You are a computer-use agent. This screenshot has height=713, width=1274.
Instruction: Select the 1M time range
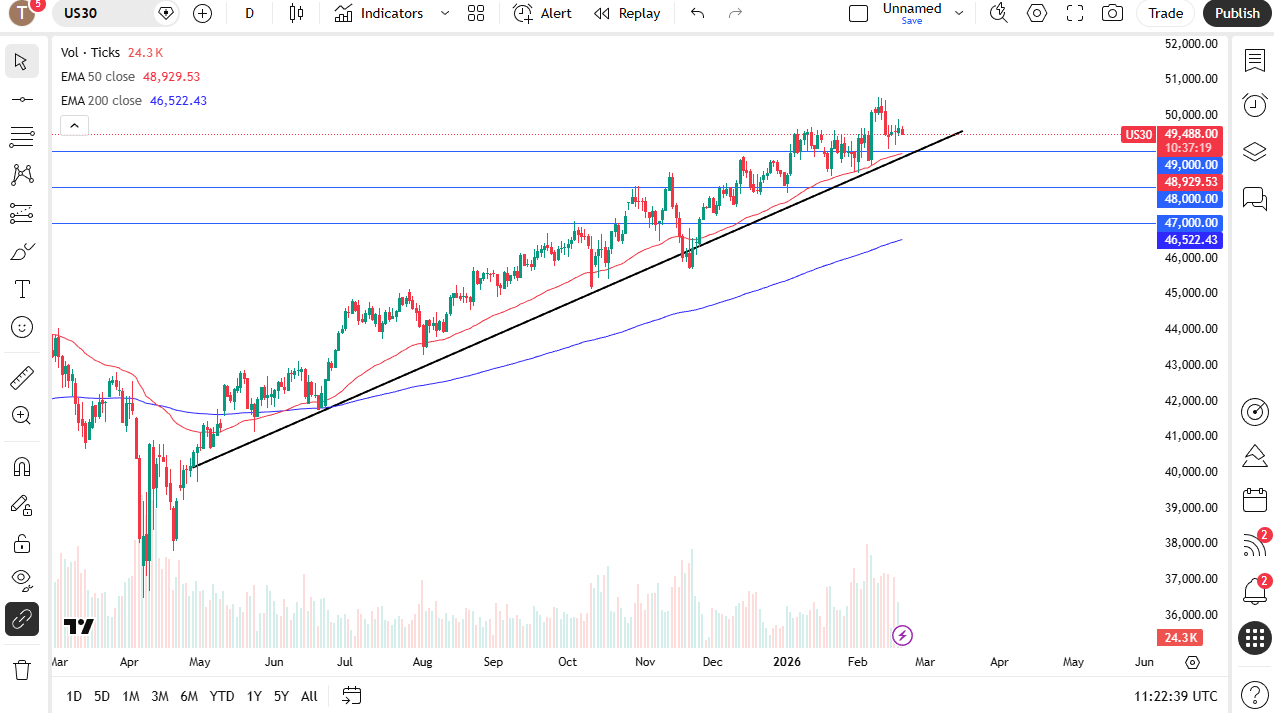pyautogui.click(x=130, y=696)
